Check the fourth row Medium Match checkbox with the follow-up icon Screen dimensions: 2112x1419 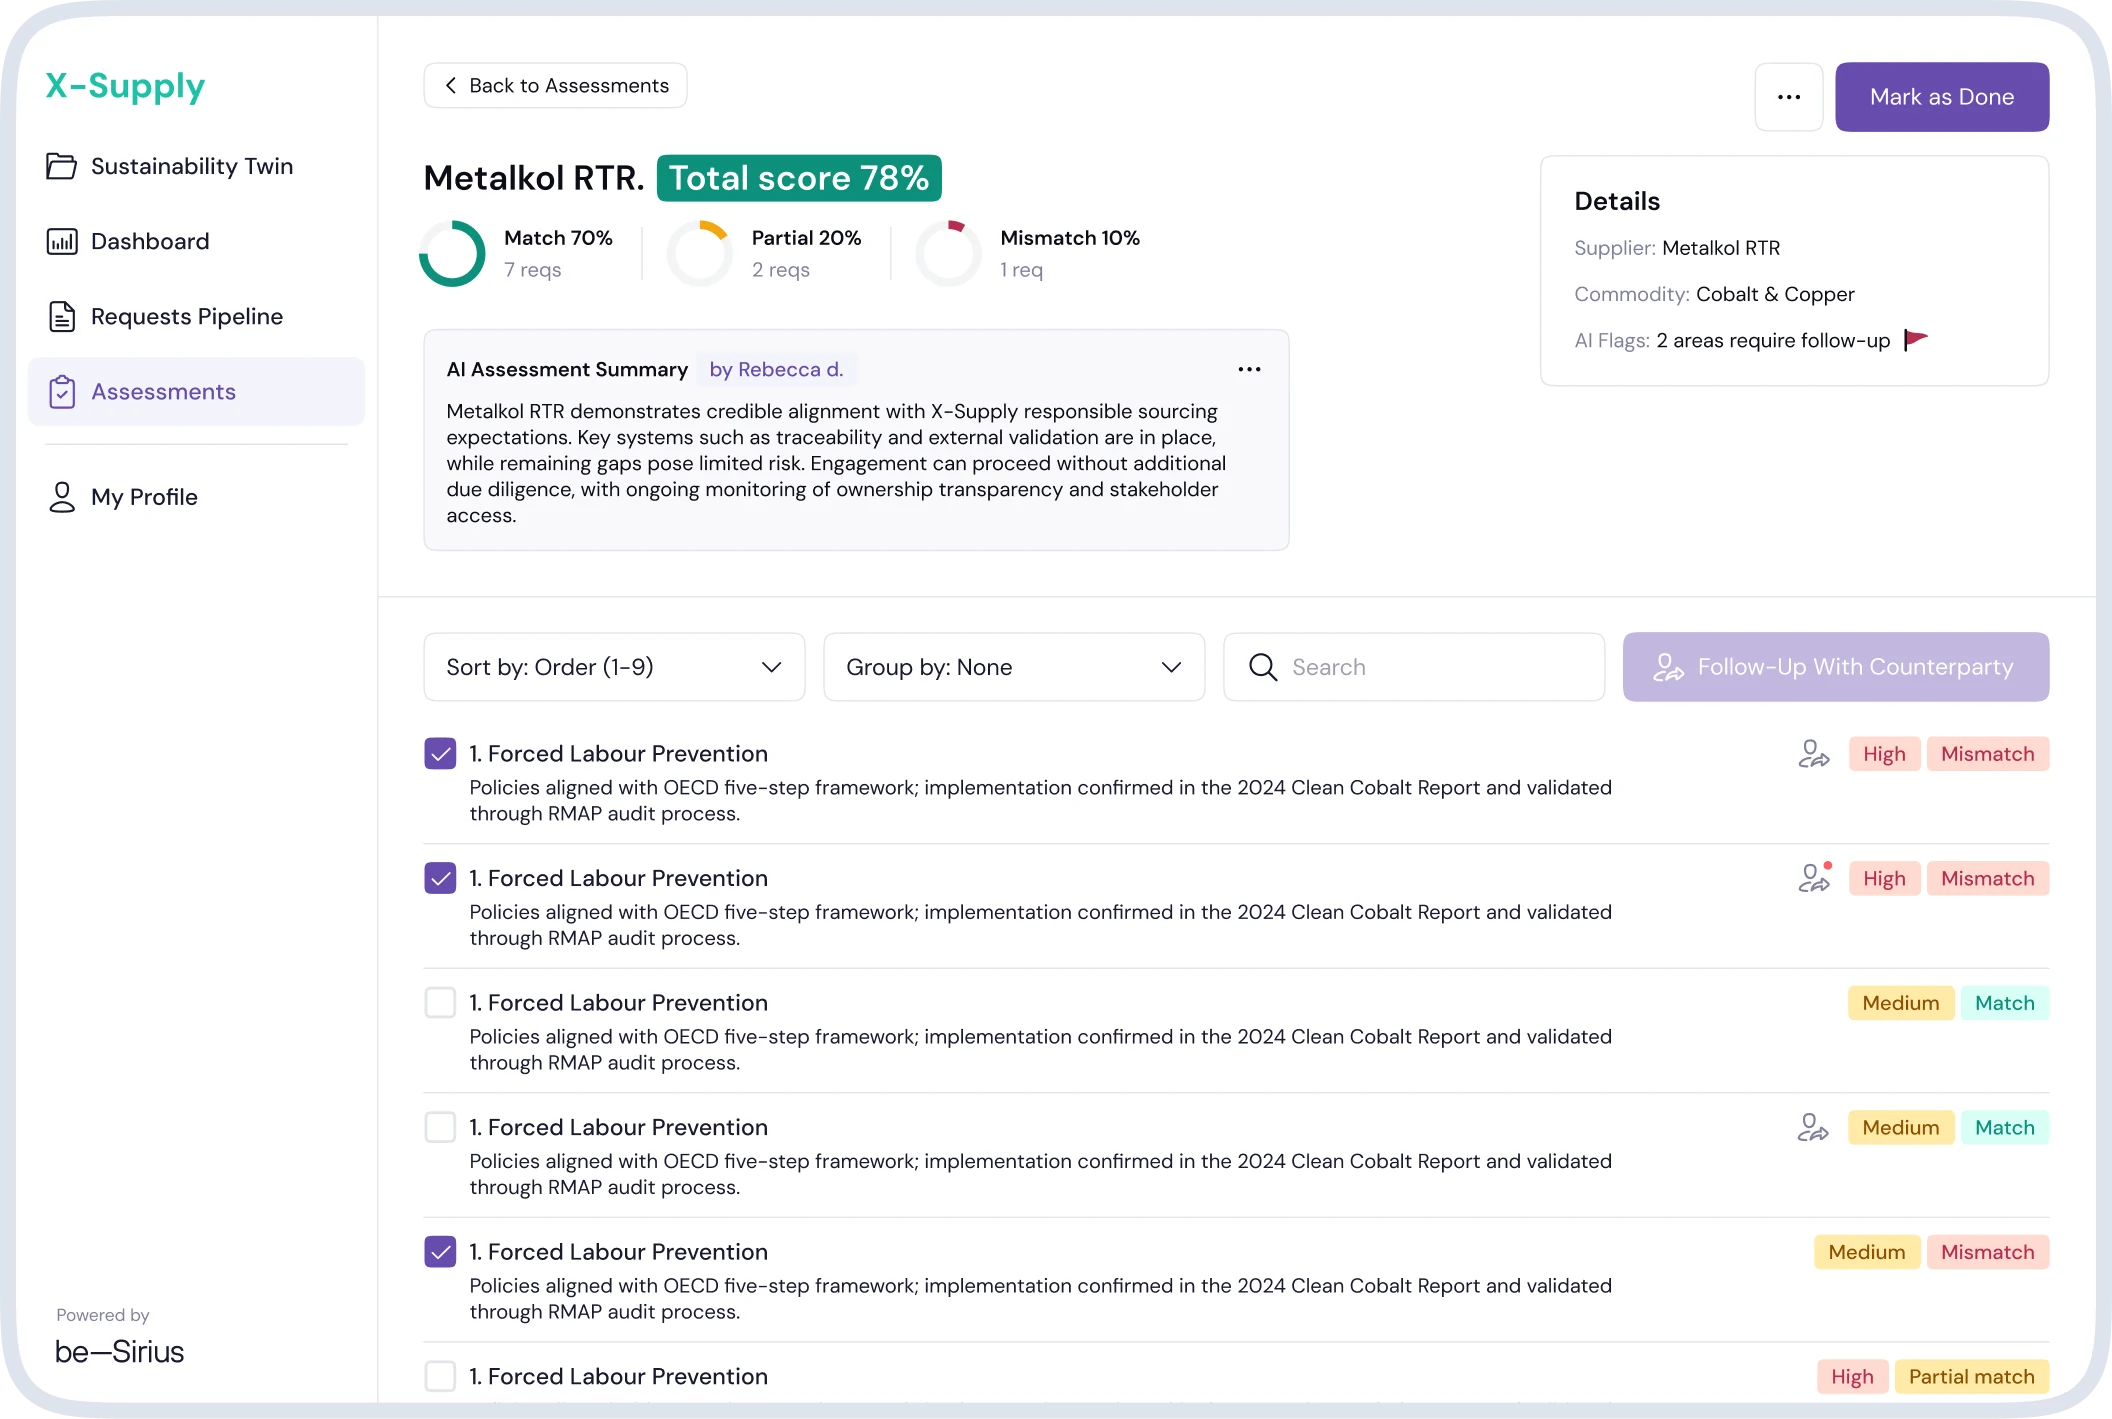click(440, 1127)
